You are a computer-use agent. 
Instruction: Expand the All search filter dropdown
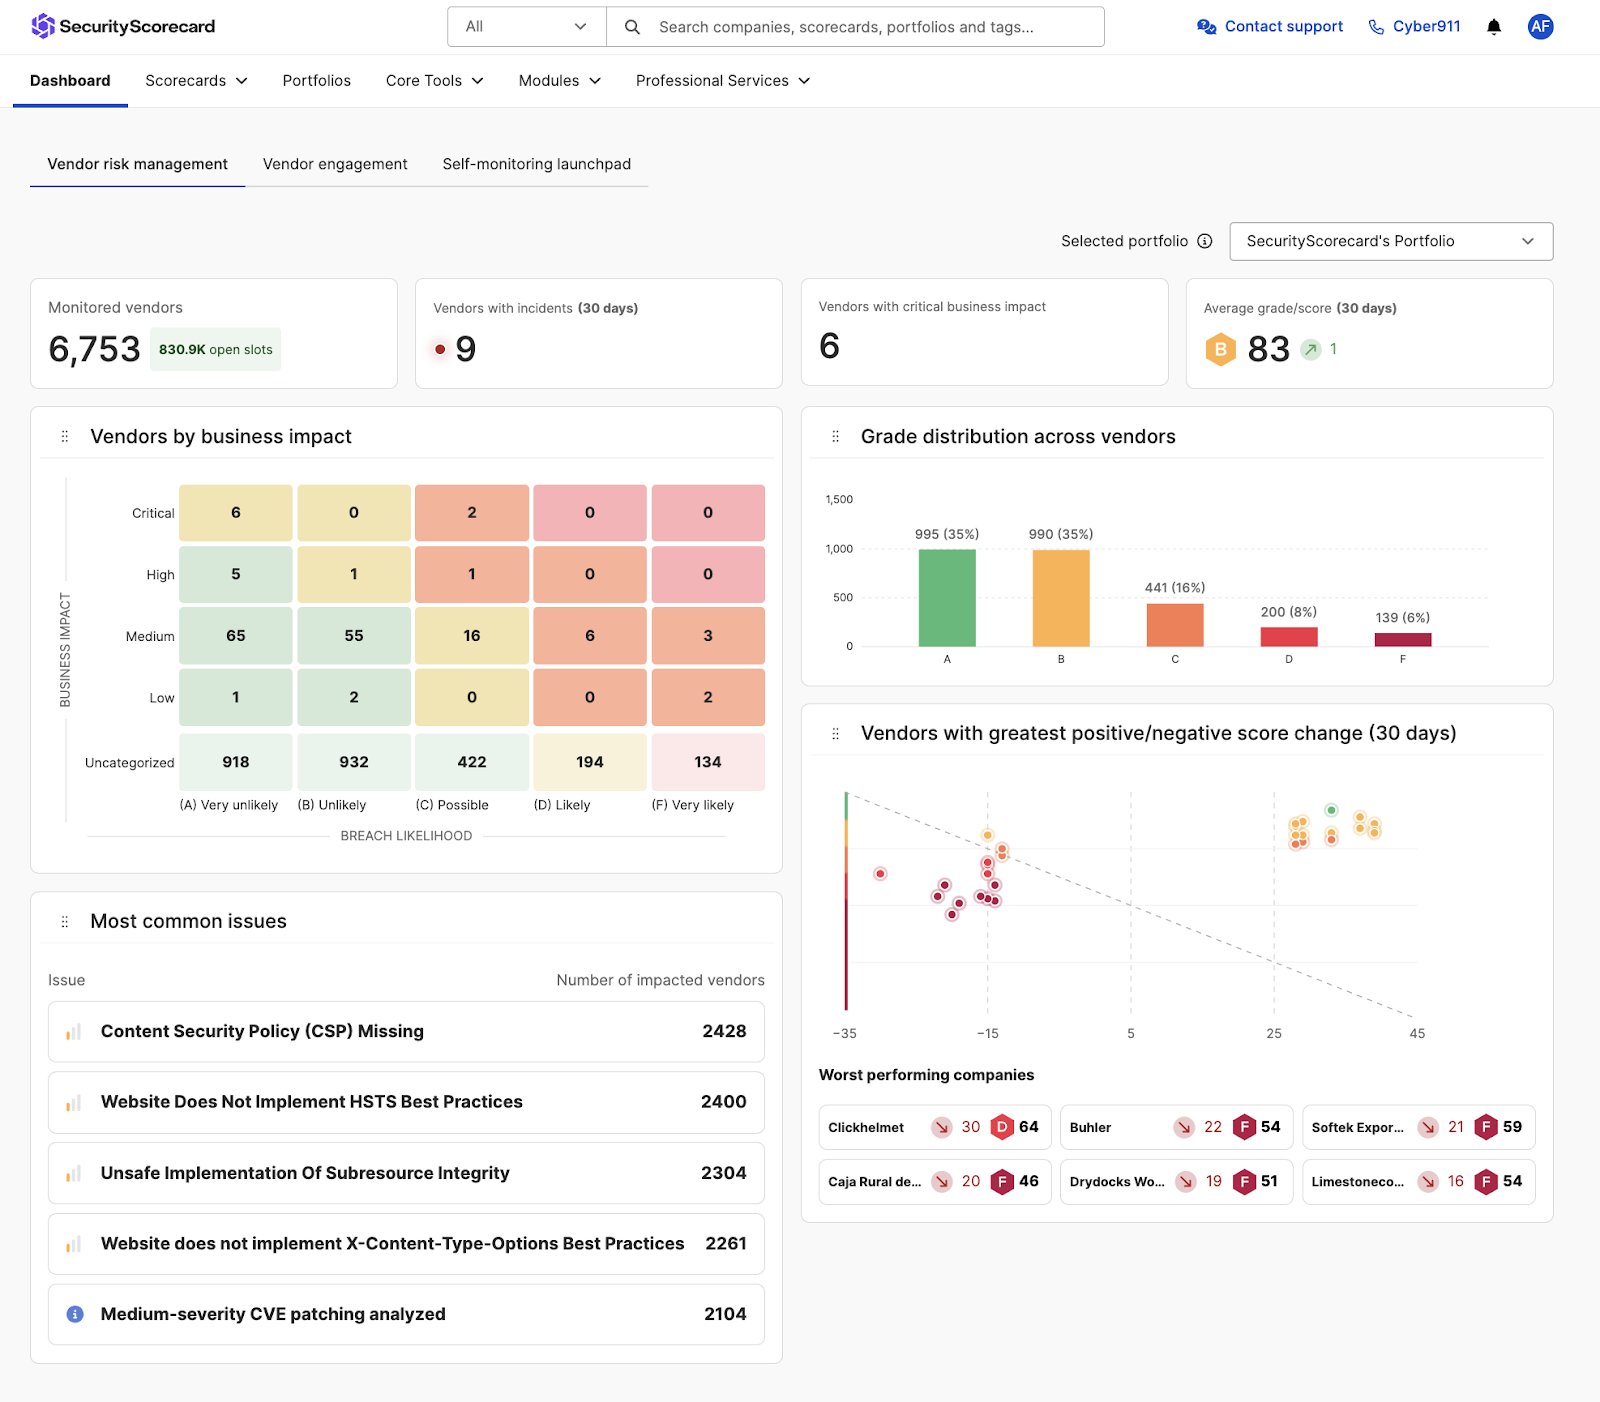click(526, 27)
